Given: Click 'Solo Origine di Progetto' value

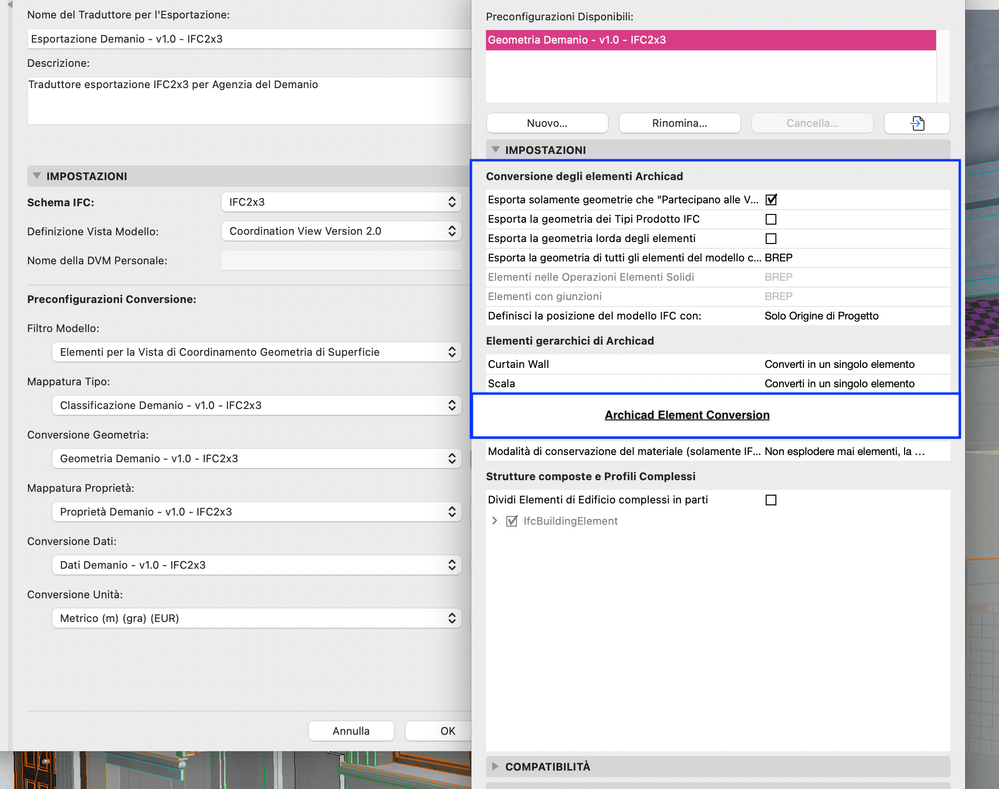Looking at the screenshot, I should 821,315.
